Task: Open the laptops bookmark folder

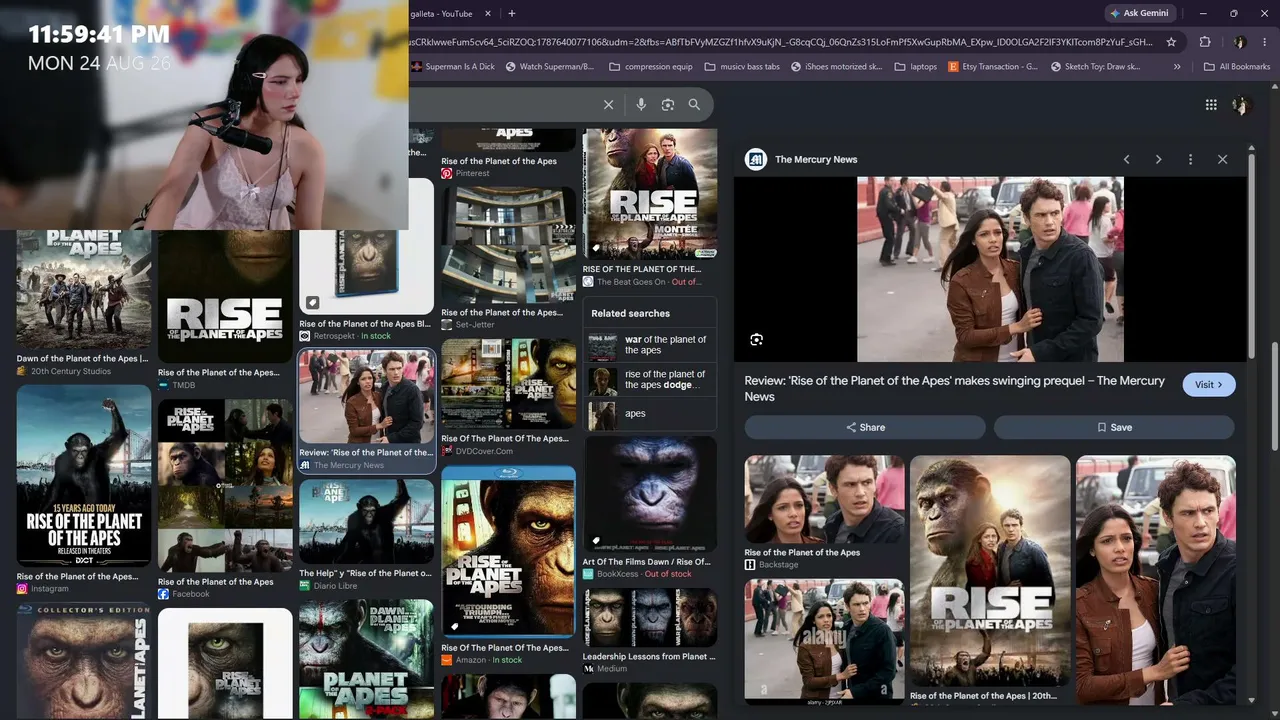Action: click(x=916, y=67)
